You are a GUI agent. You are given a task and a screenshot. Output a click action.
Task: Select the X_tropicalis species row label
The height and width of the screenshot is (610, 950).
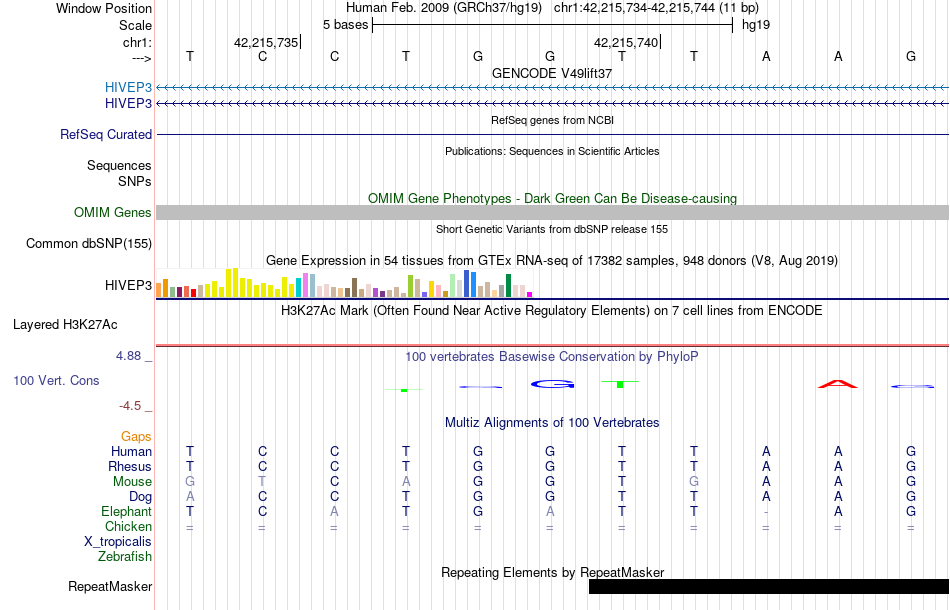click(x=118, y=542)
